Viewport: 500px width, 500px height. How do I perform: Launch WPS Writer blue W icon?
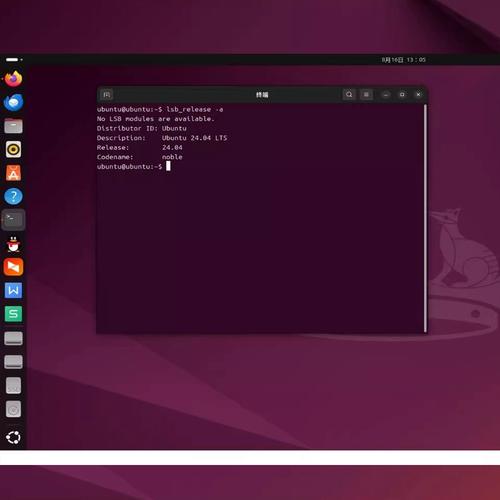13,290
